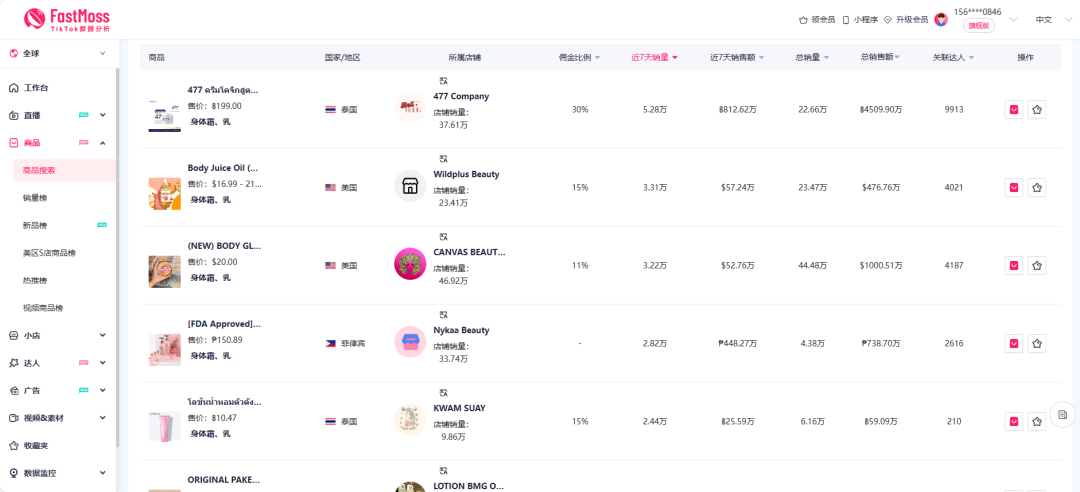This screenshot has height=492, width=1080.
Task: Click the translate icon above 477 Company
Action: tap(444, 80)
